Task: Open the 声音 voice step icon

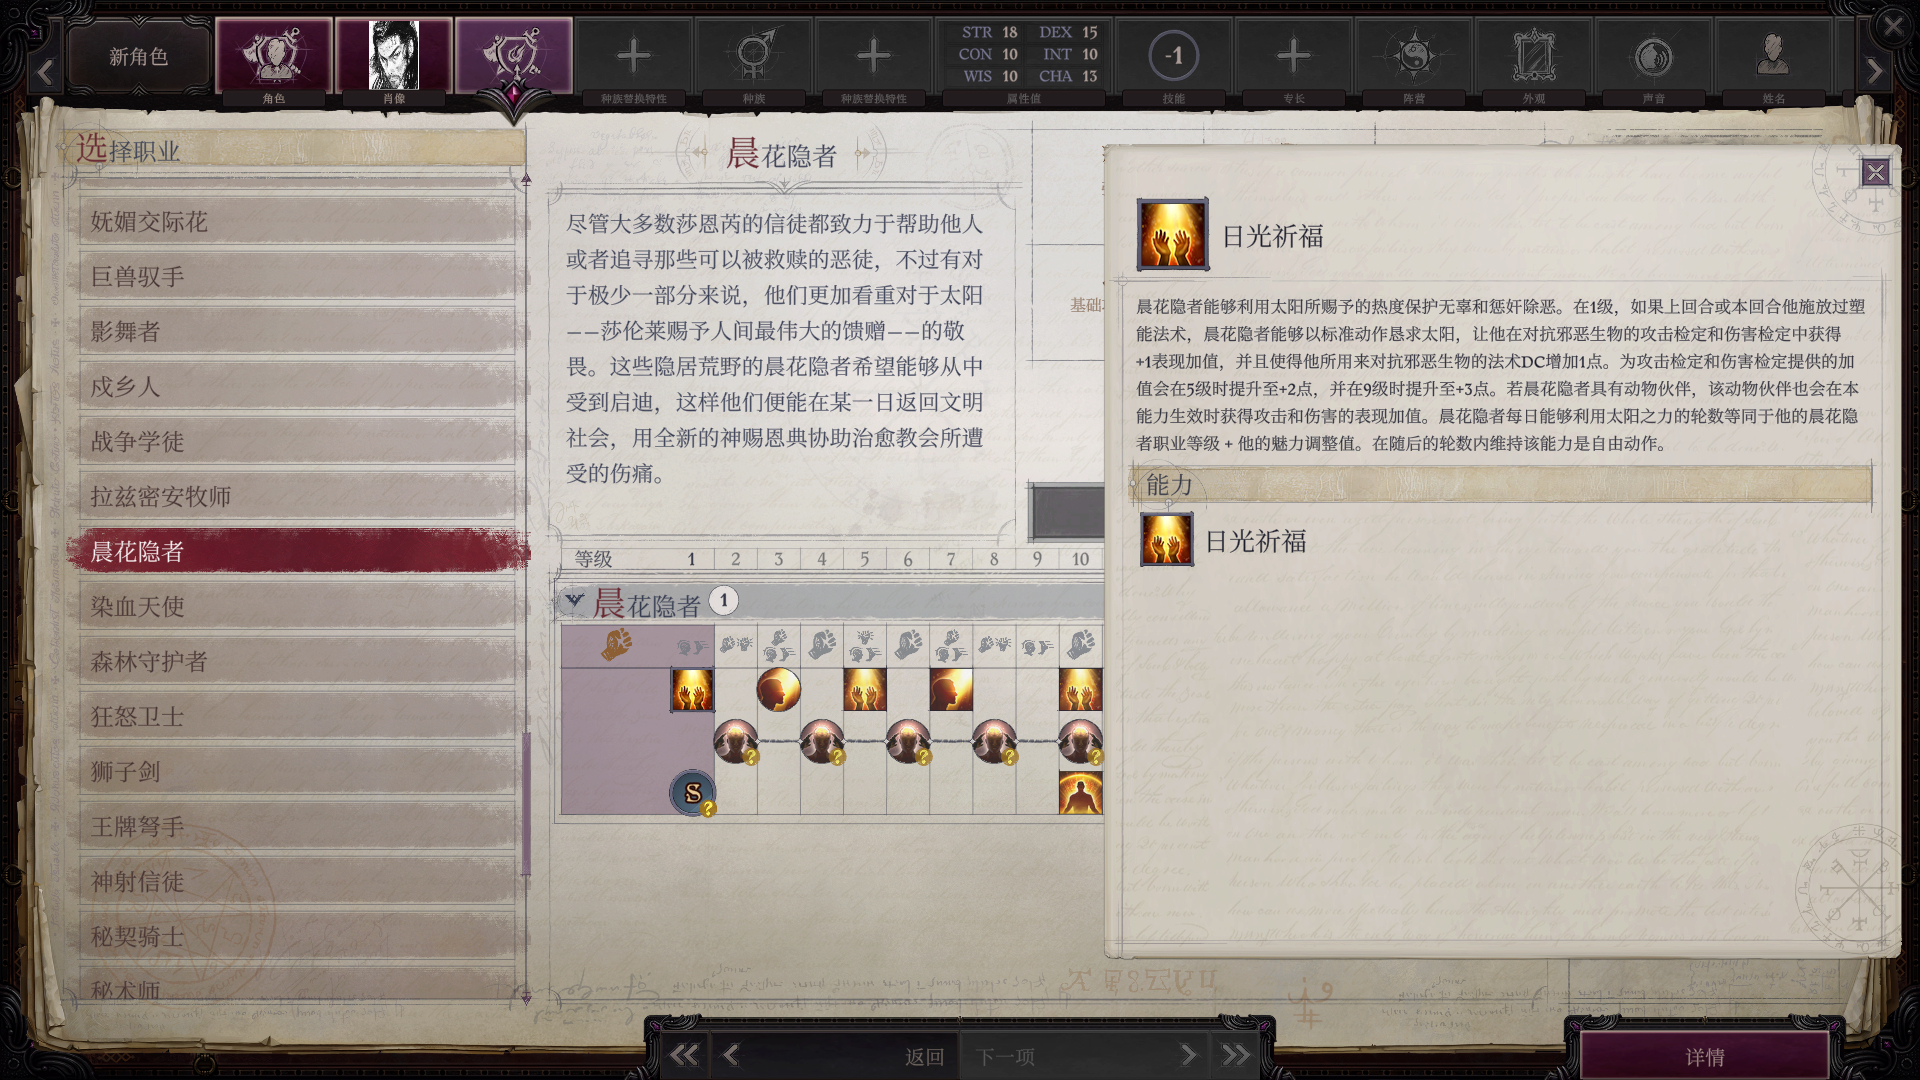Action: click(1654, 56)
